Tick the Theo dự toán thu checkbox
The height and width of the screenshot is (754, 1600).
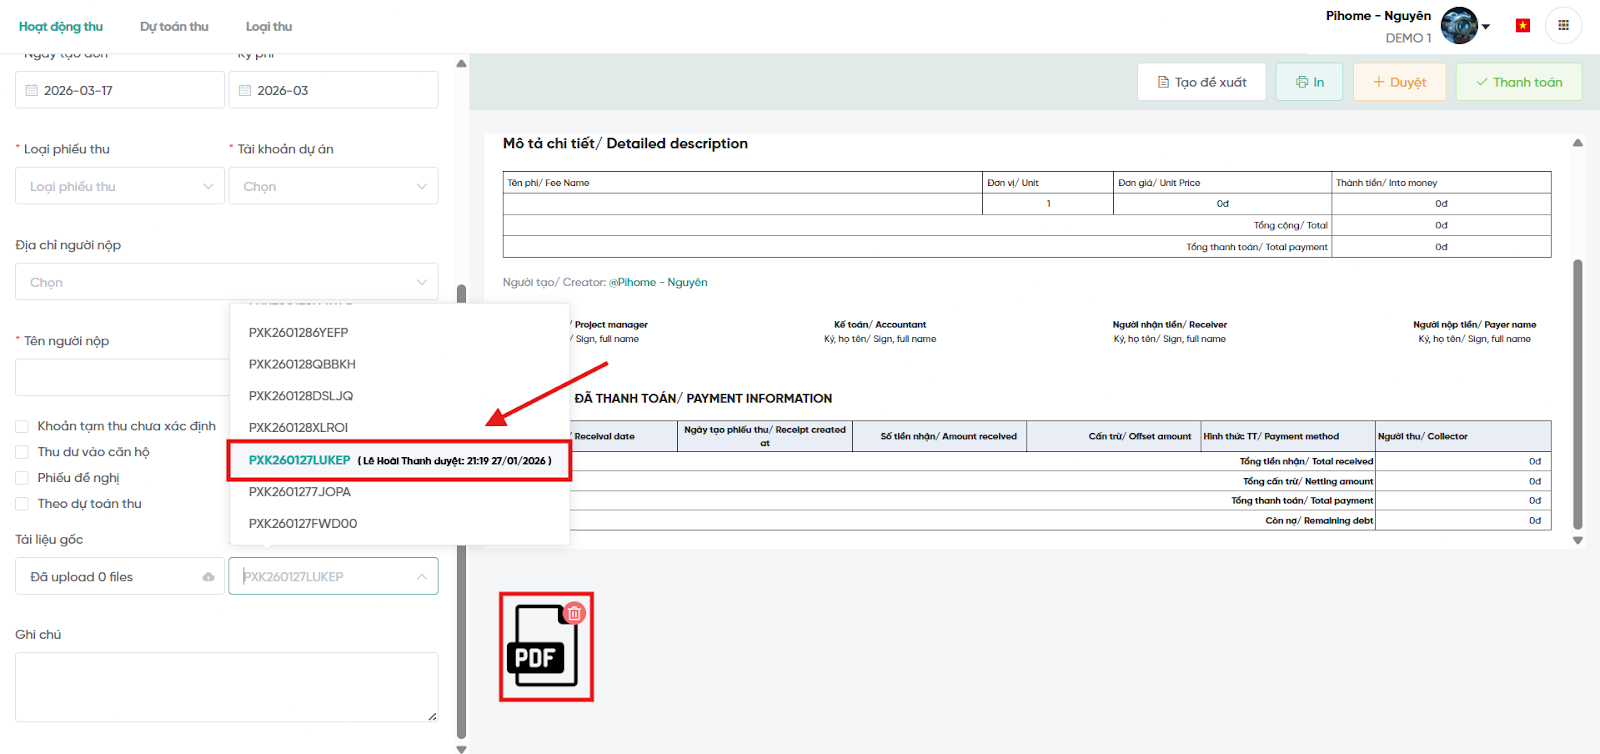click(22, 504)
